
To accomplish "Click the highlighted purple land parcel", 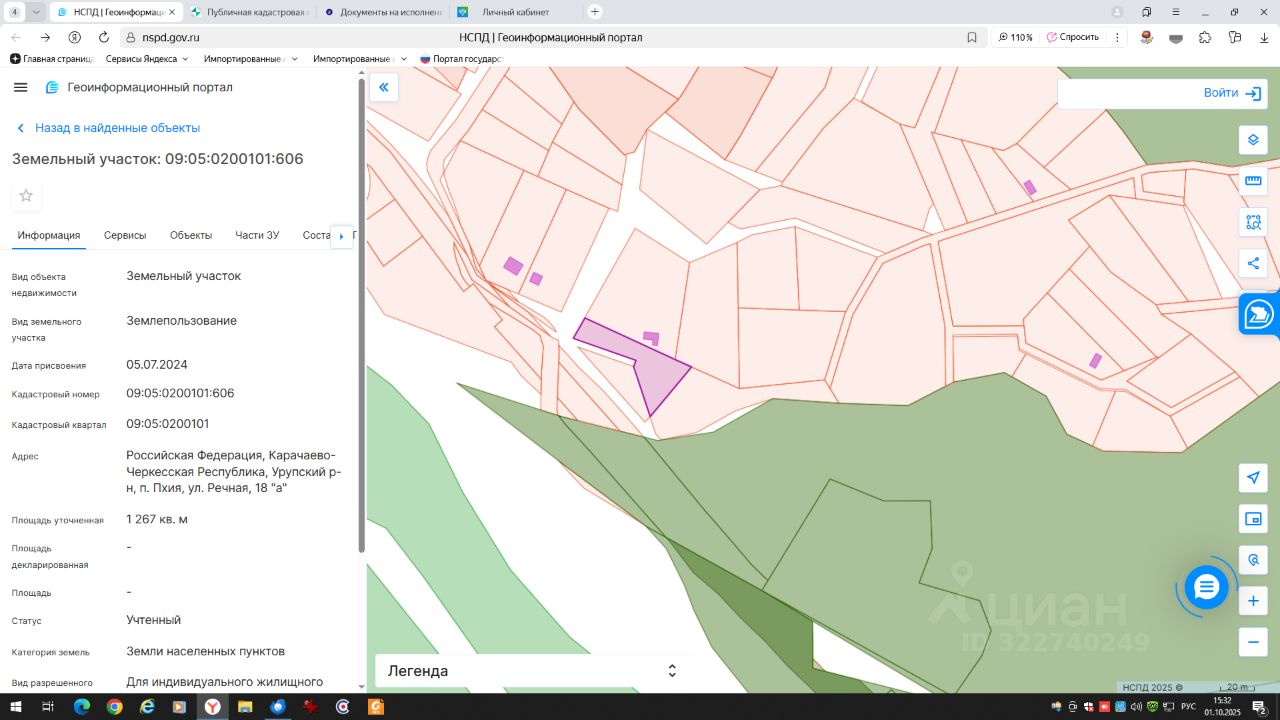I will pyautogui.click(x=660, y=377).
